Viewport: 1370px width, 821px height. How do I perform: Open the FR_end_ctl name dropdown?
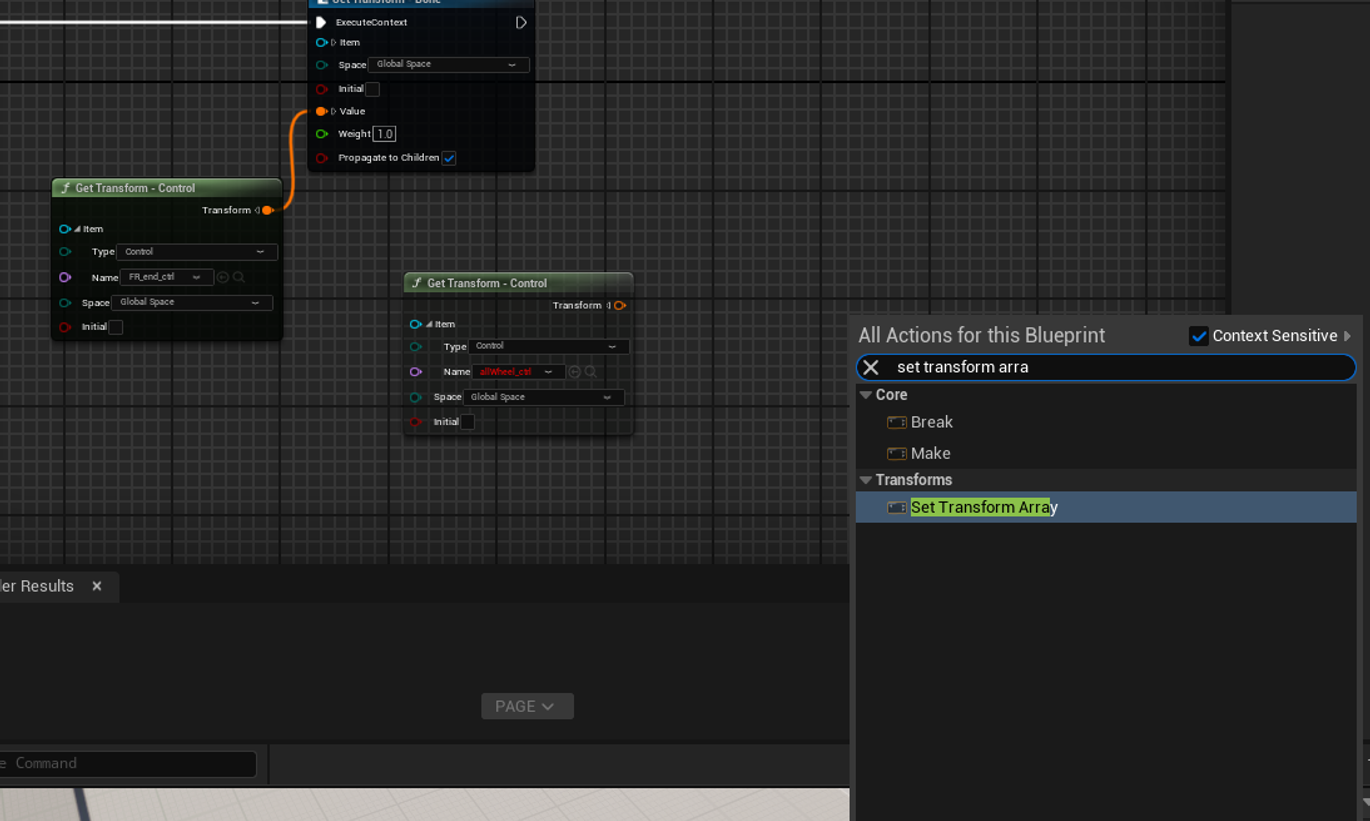click(x=167, y=277)
